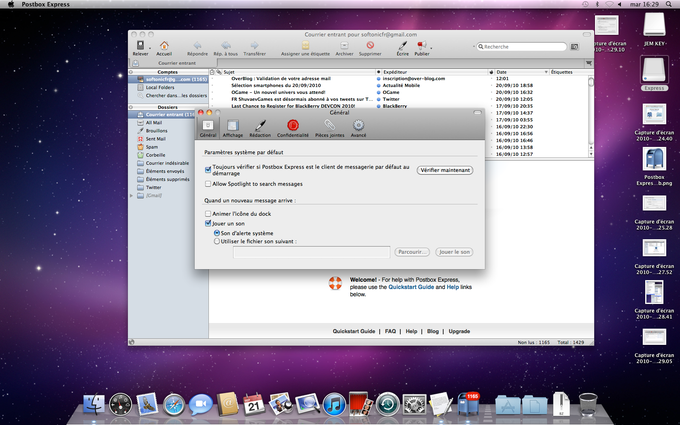Click the Supprimer toolbar icon
The image size is (680, 425).
click(370, 46)
